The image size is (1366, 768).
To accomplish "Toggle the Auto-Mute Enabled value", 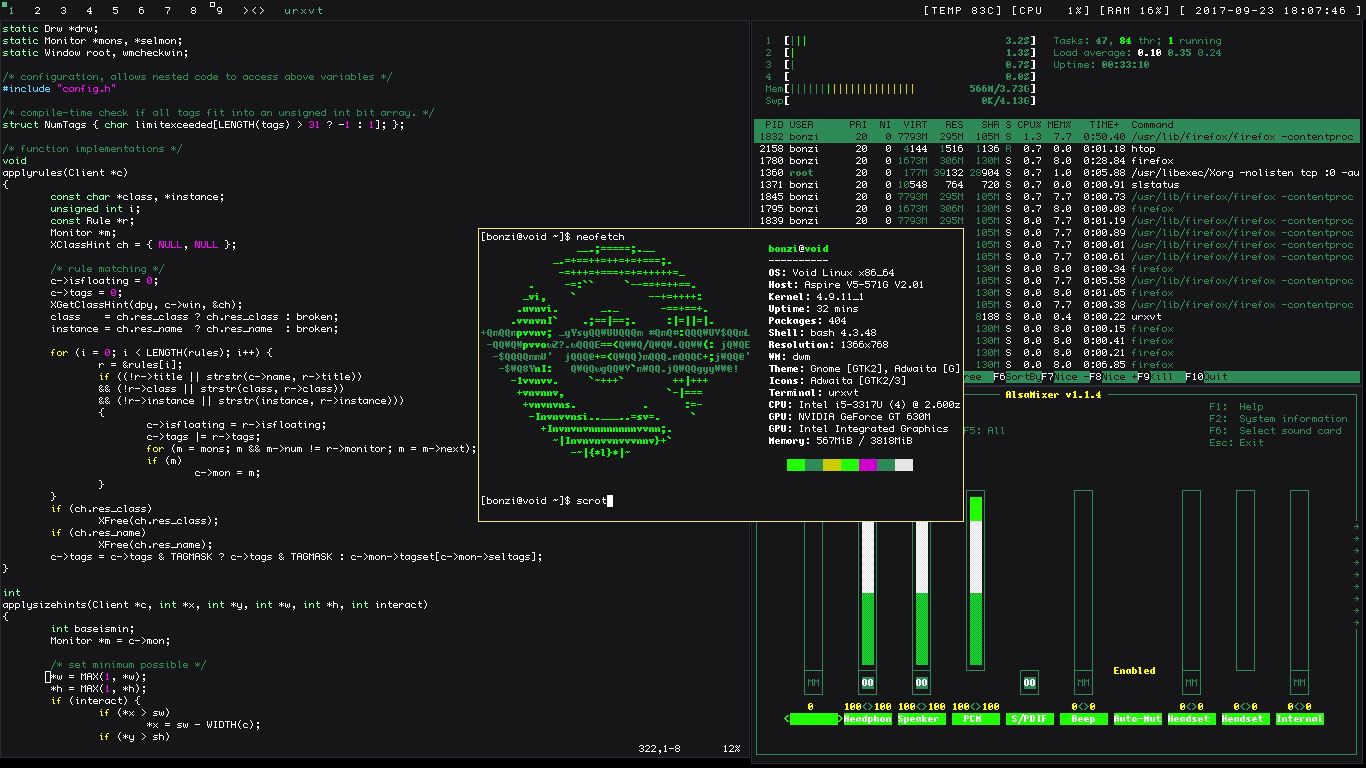I will [1134, 671].
